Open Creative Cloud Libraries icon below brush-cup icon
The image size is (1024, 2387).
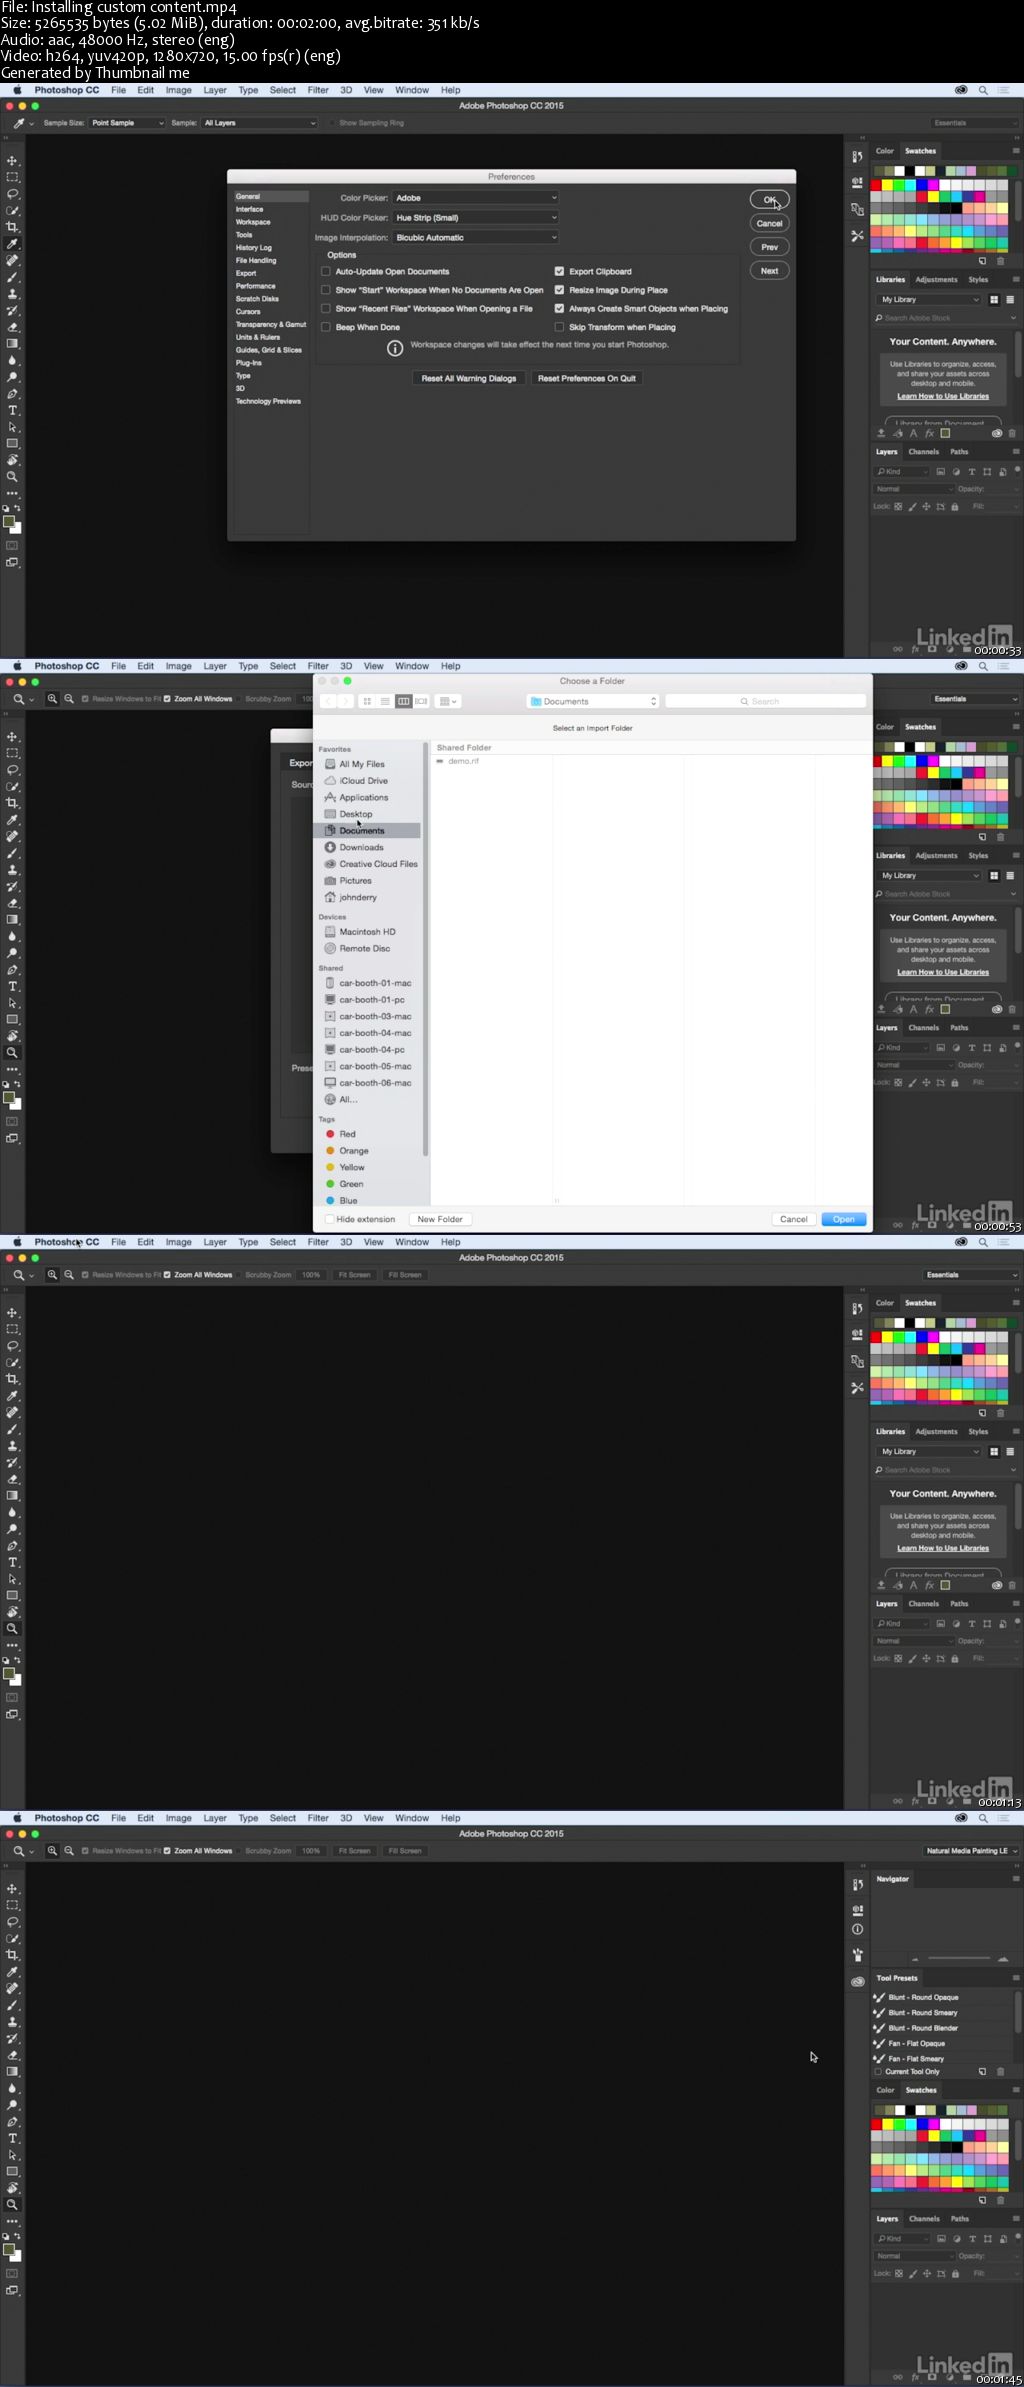click(857, 1981)
